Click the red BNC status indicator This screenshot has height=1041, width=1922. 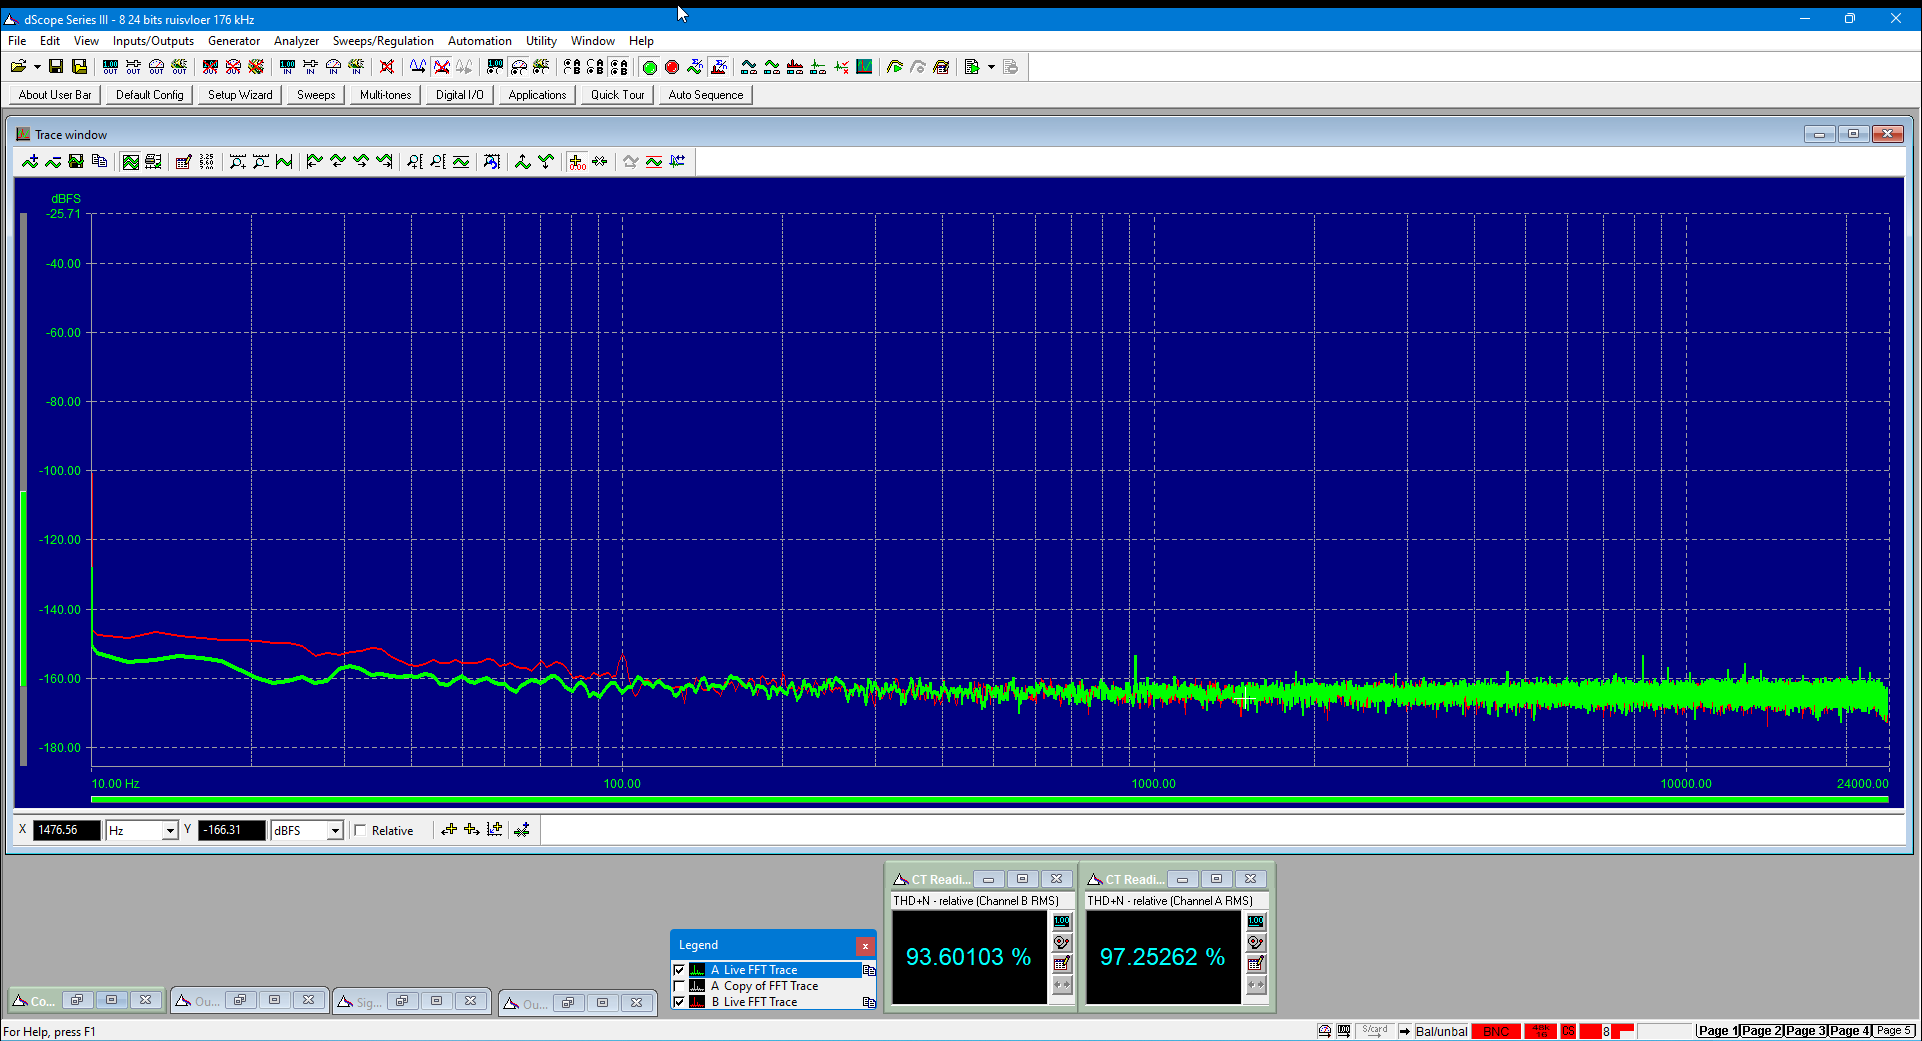click(x=1496, y=1031)
